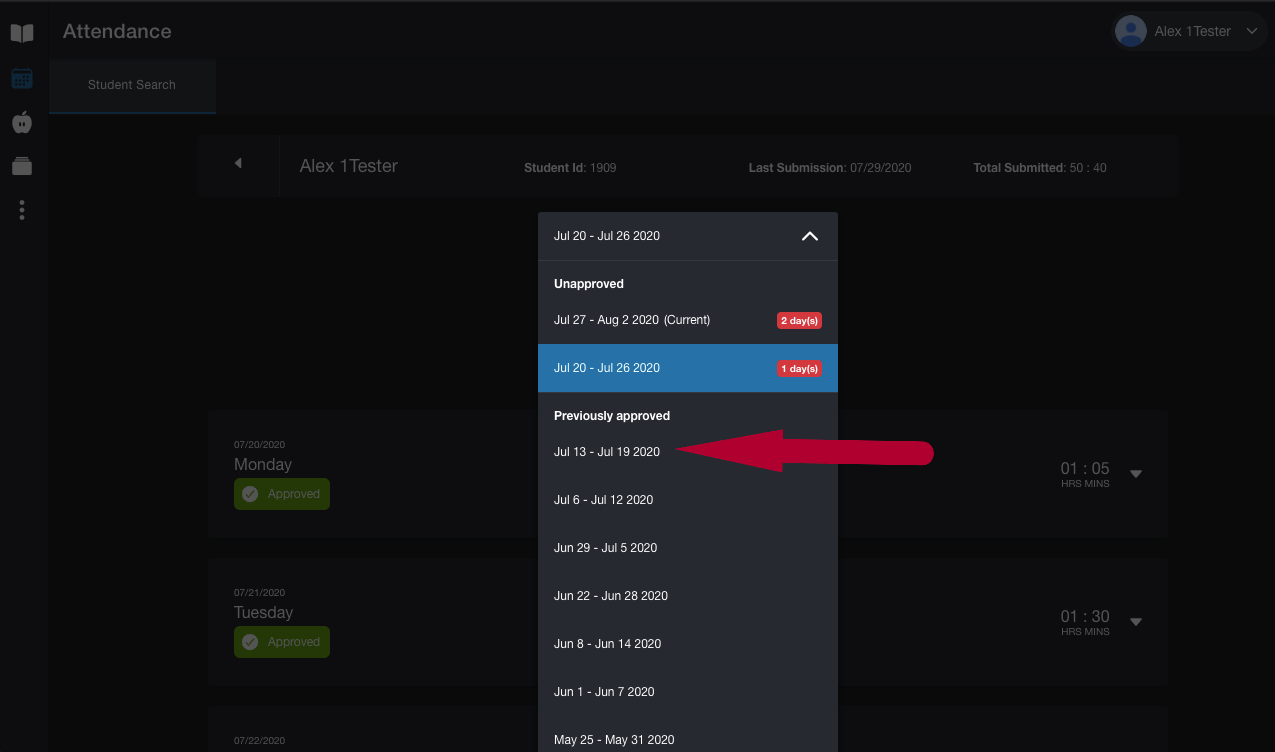This screenshot has width=1275, height=752.
Task: Click the user avatar icon
Action: coord(1130,31)
